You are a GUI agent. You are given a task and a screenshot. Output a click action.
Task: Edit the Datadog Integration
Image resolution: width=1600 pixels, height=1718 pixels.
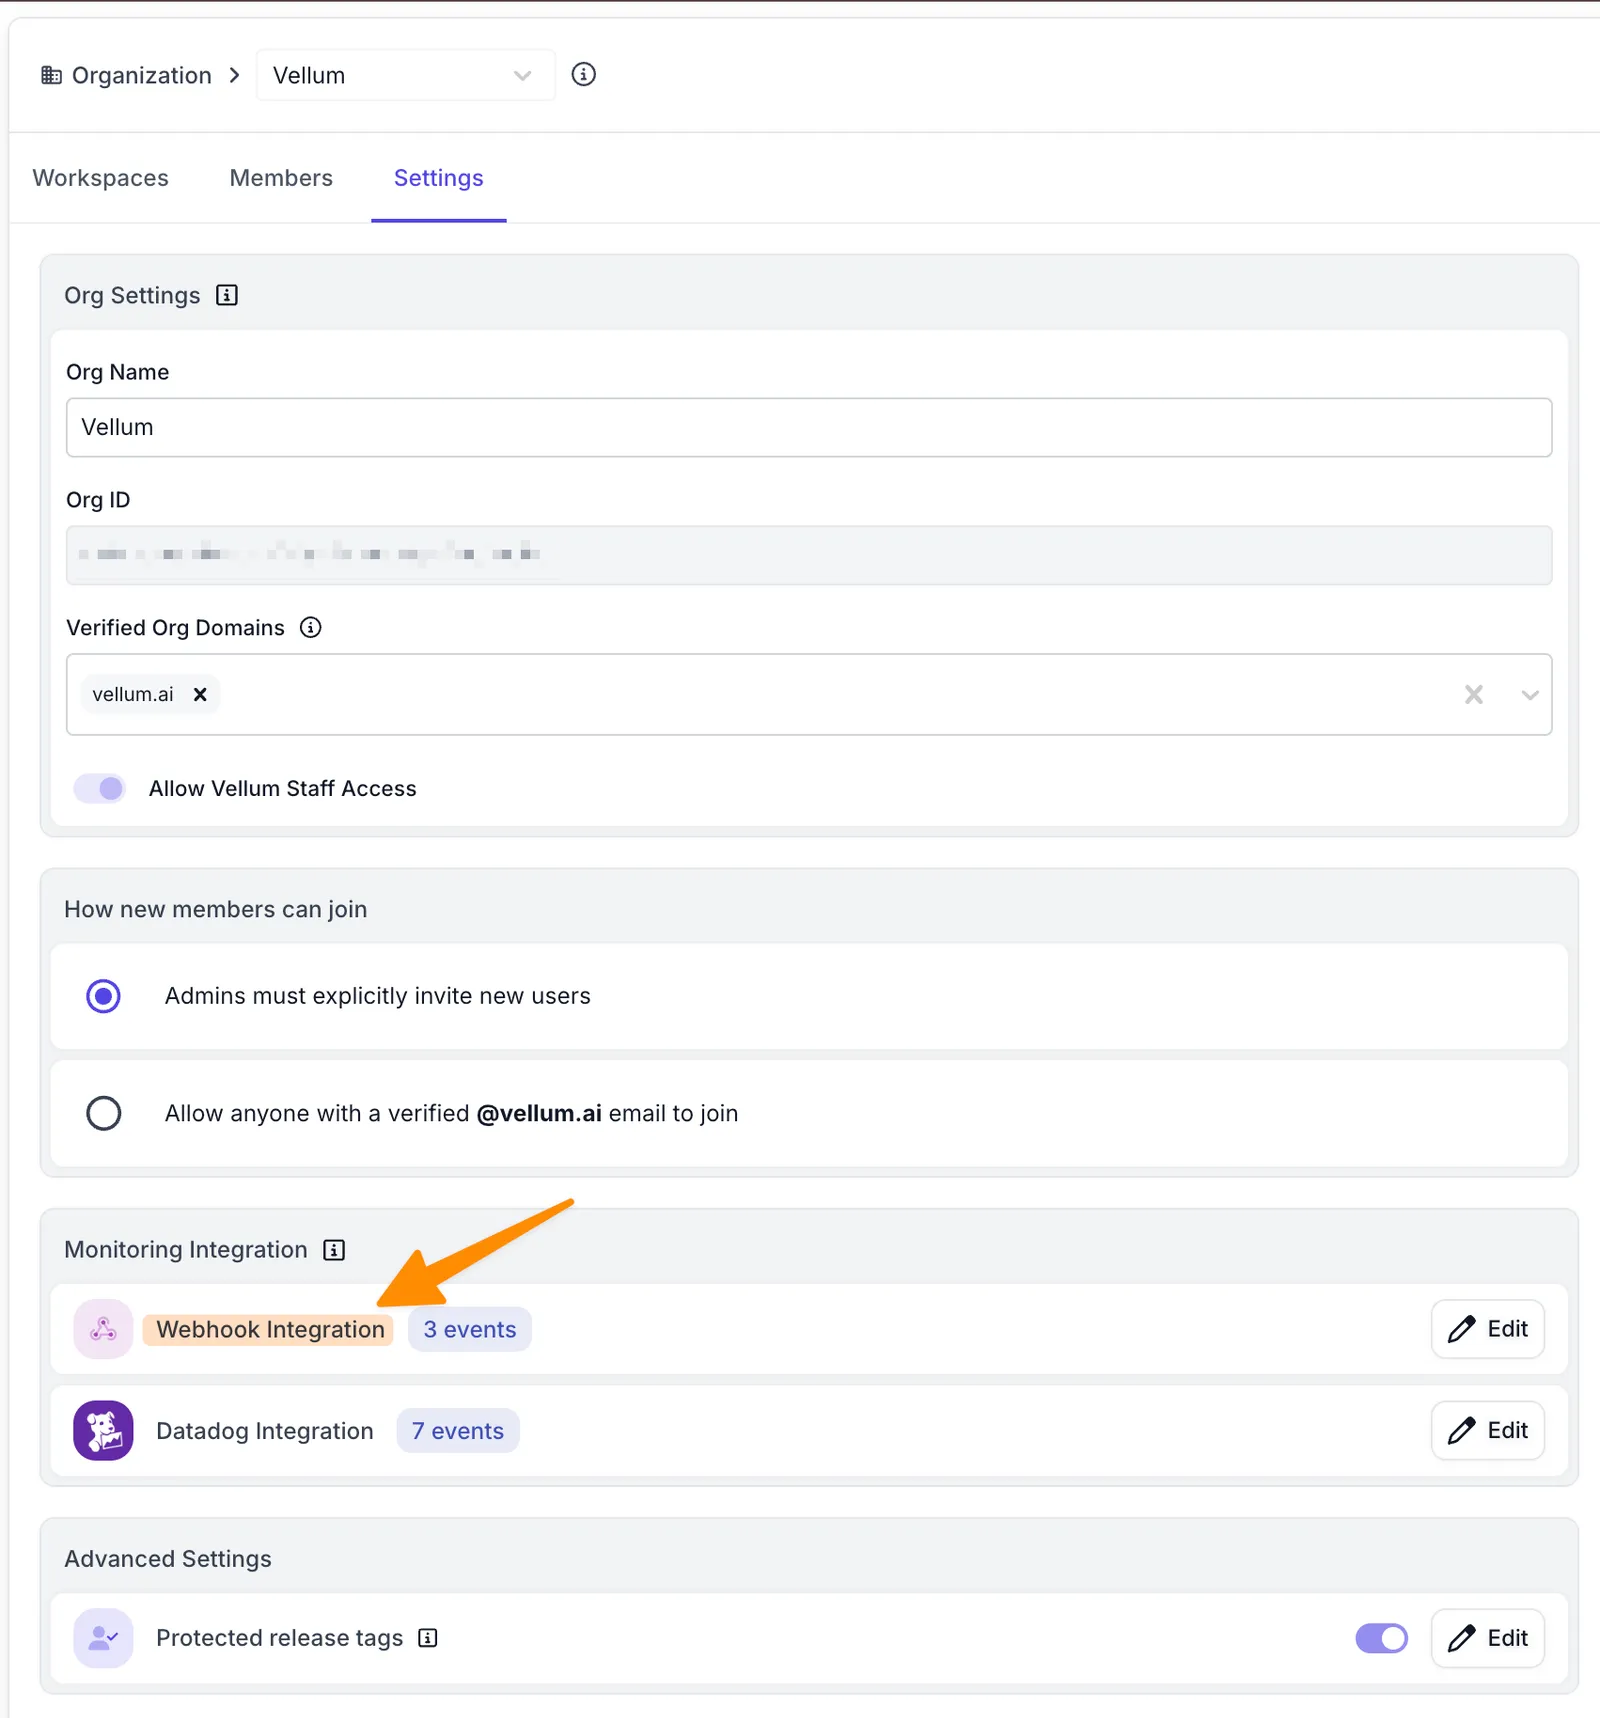[x=1487, y=1430]
